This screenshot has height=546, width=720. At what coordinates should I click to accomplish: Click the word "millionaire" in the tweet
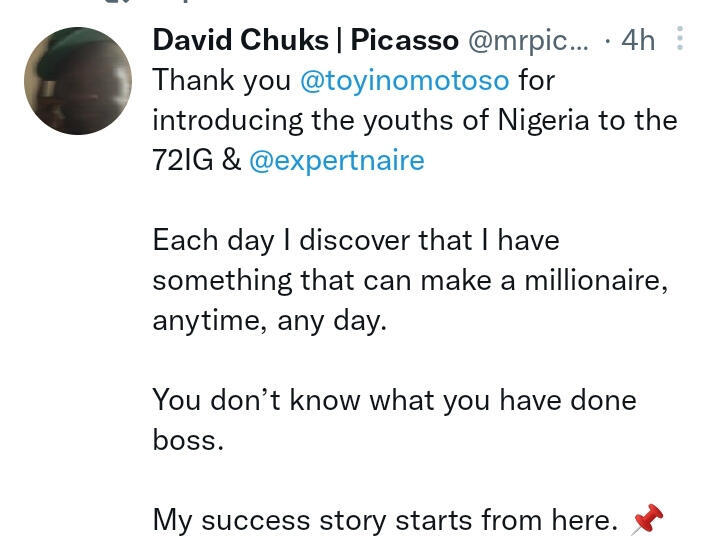(x=592, y=280)
